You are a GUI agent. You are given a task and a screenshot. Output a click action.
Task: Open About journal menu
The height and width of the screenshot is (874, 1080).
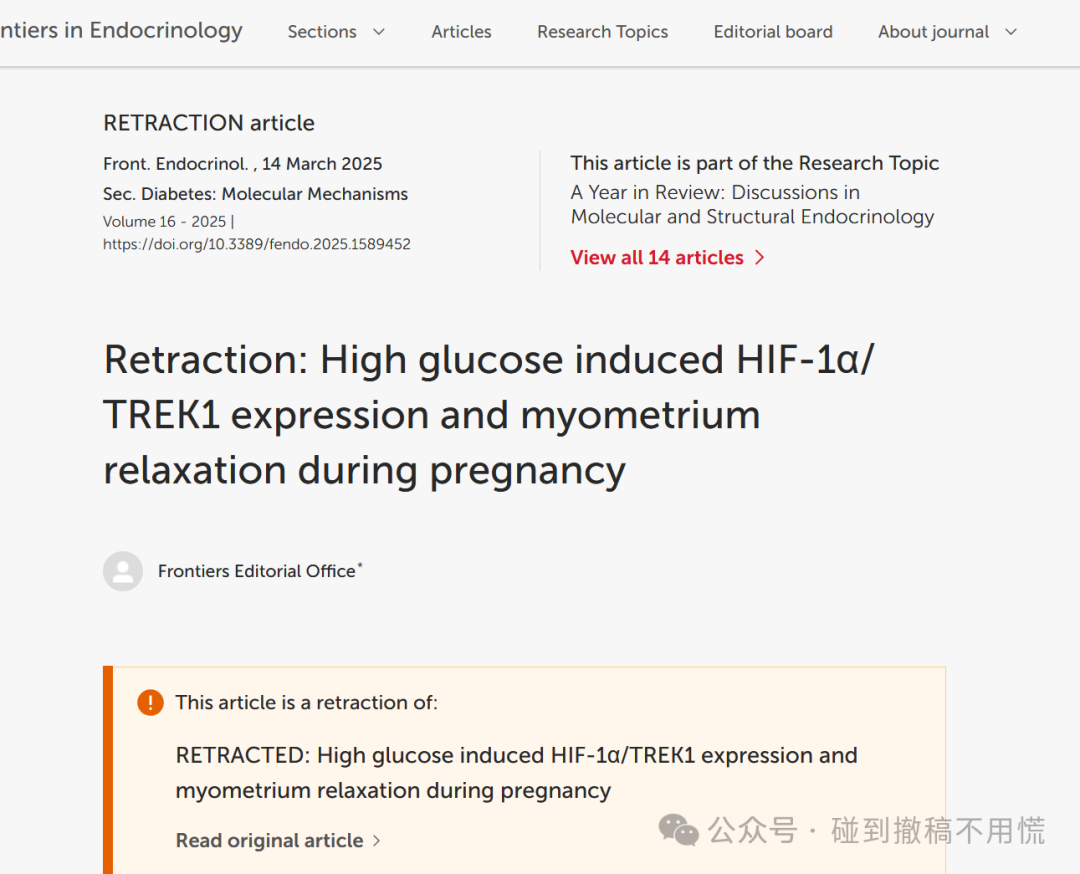click(x=948, y=32)
